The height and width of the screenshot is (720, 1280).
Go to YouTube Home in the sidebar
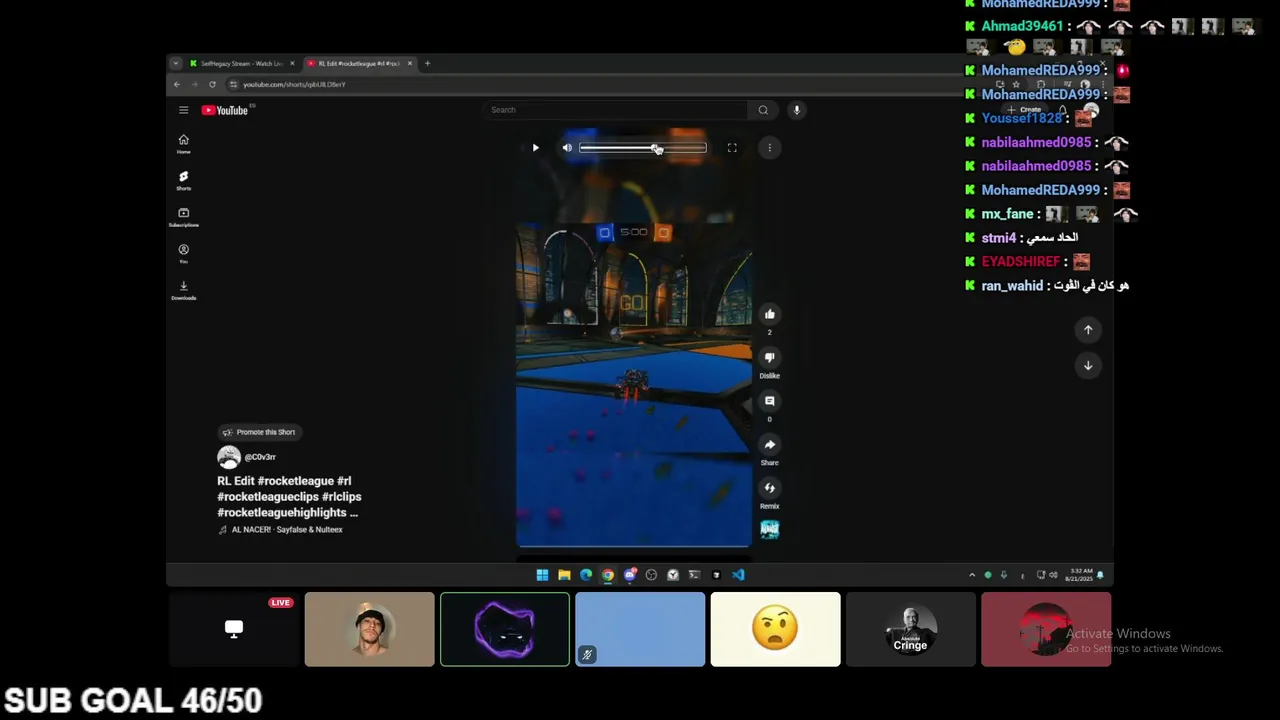point(183,144)
